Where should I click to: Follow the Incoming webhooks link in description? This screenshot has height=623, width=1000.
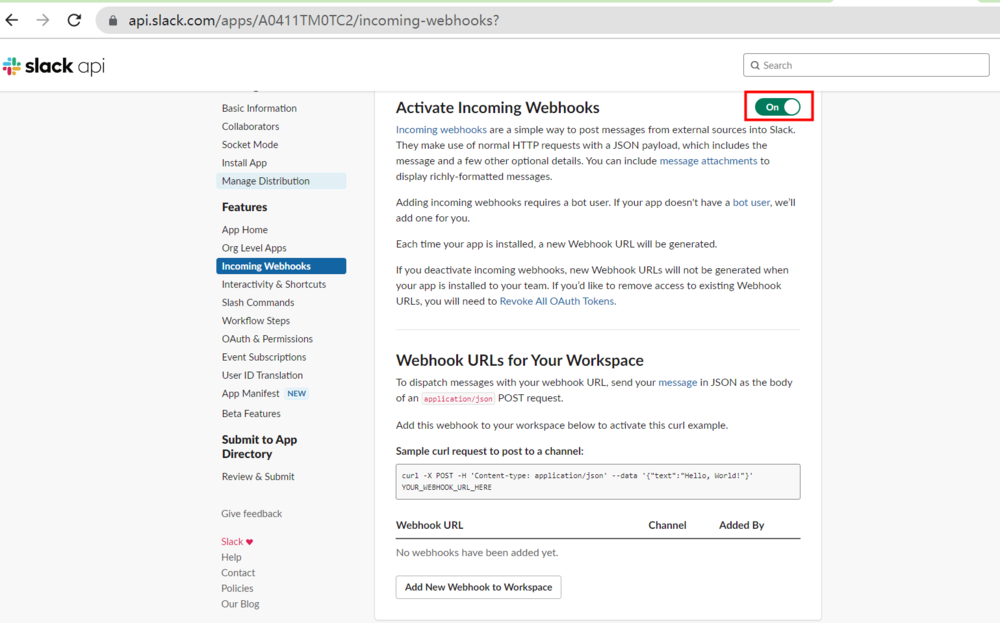(441, 129)
